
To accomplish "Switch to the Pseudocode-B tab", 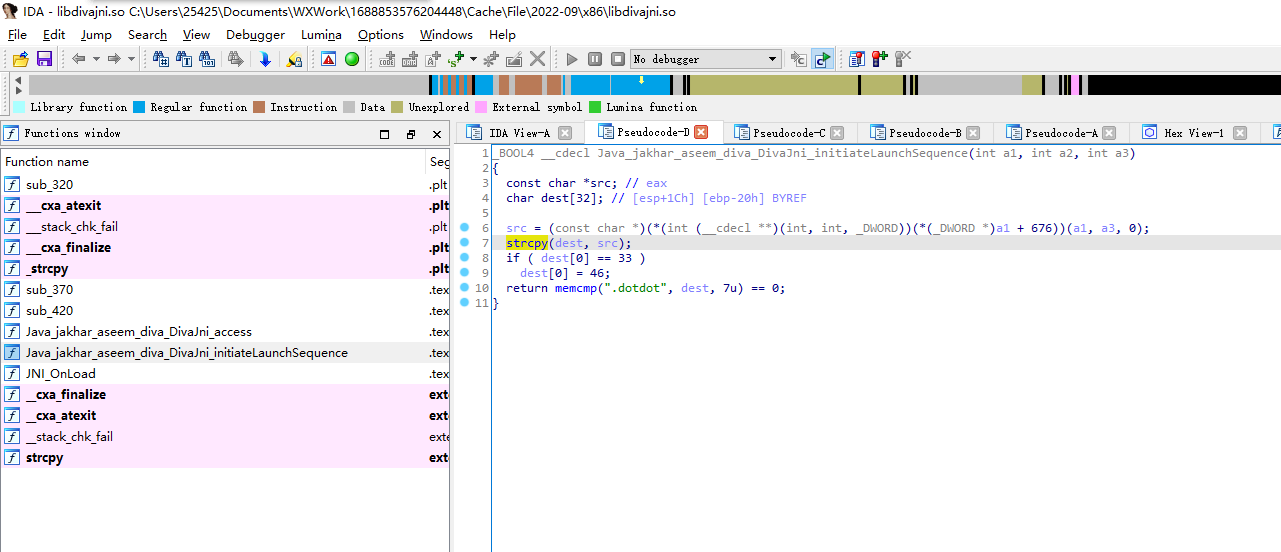I will click(925, 132).
